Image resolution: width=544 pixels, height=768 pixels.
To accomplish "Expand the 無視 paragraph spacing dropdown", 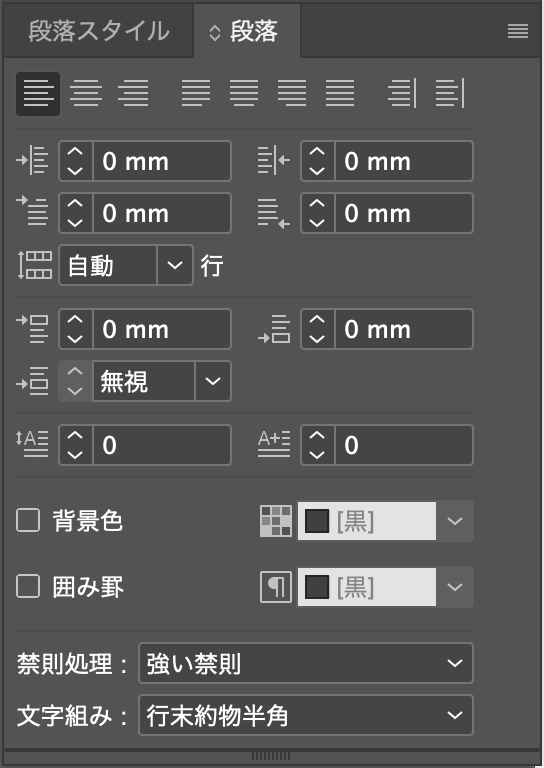I will [213, 381].
